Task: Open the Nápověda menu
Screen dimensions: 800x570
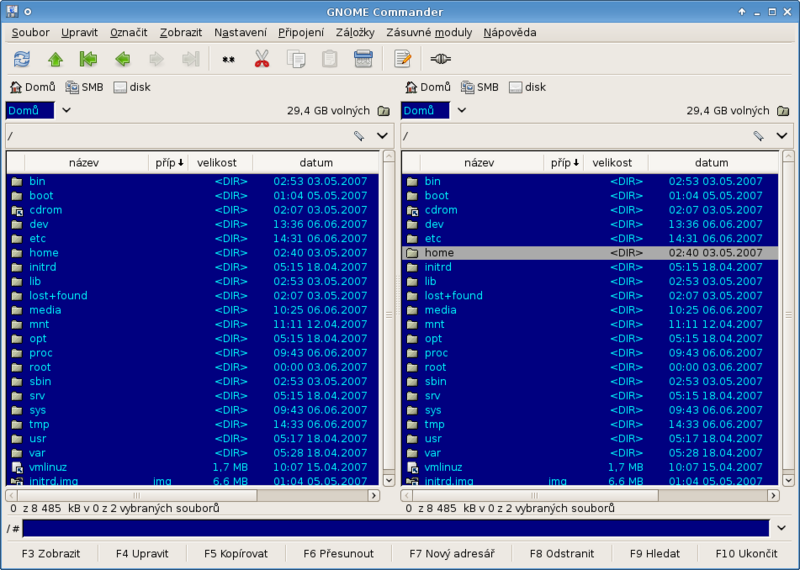Action: 510,33
